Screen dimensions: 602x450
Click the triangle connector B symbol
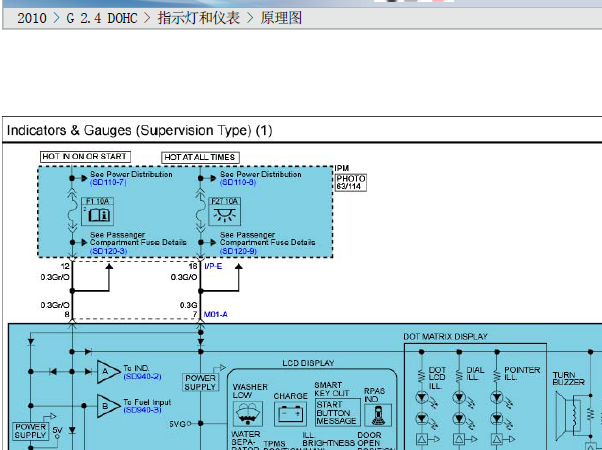click(108, 406)
